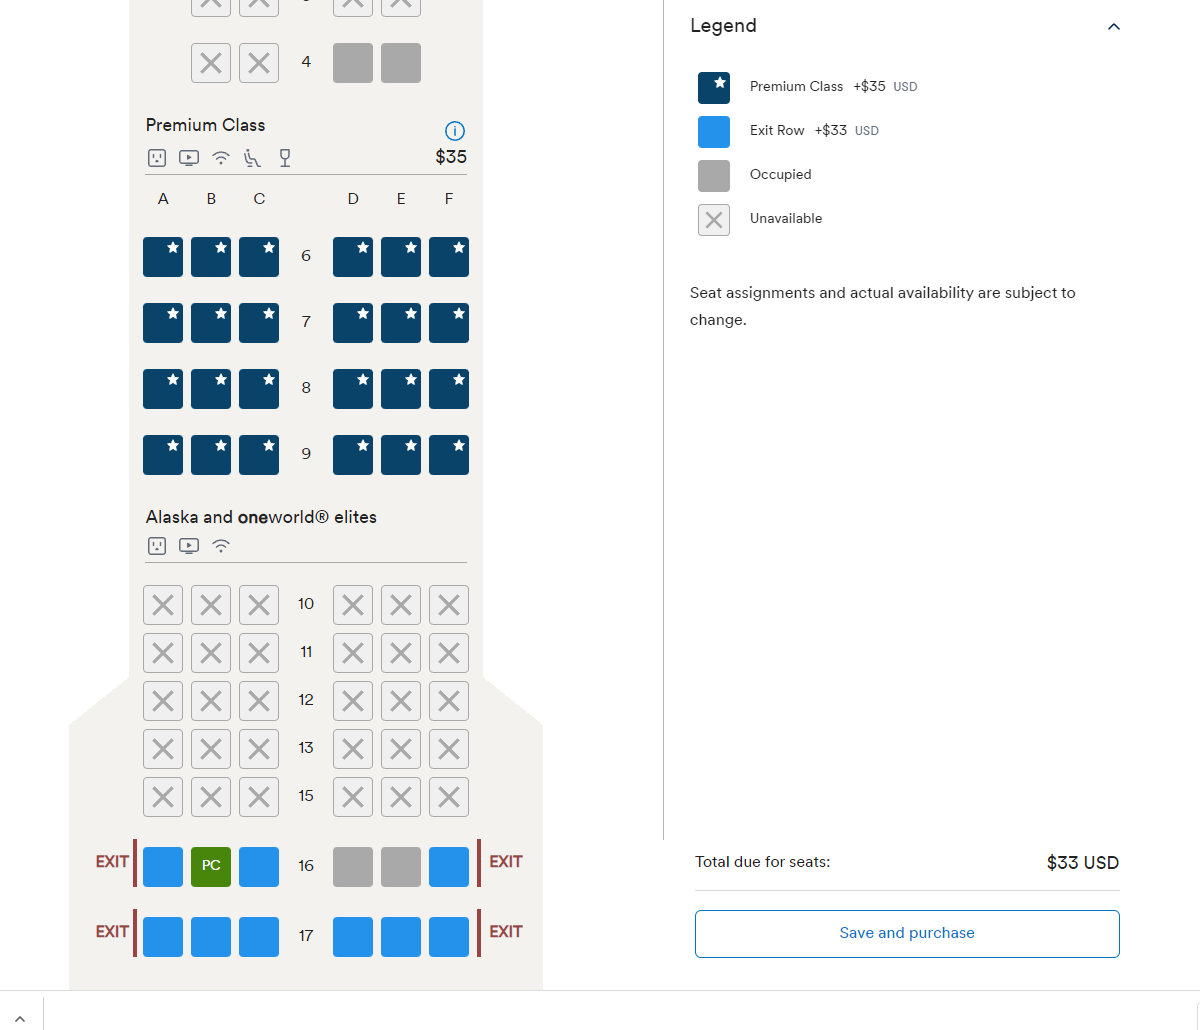Deselect the selected seat 16B marked PC
Viewport: 1200px width, 1030px height.
211,867
